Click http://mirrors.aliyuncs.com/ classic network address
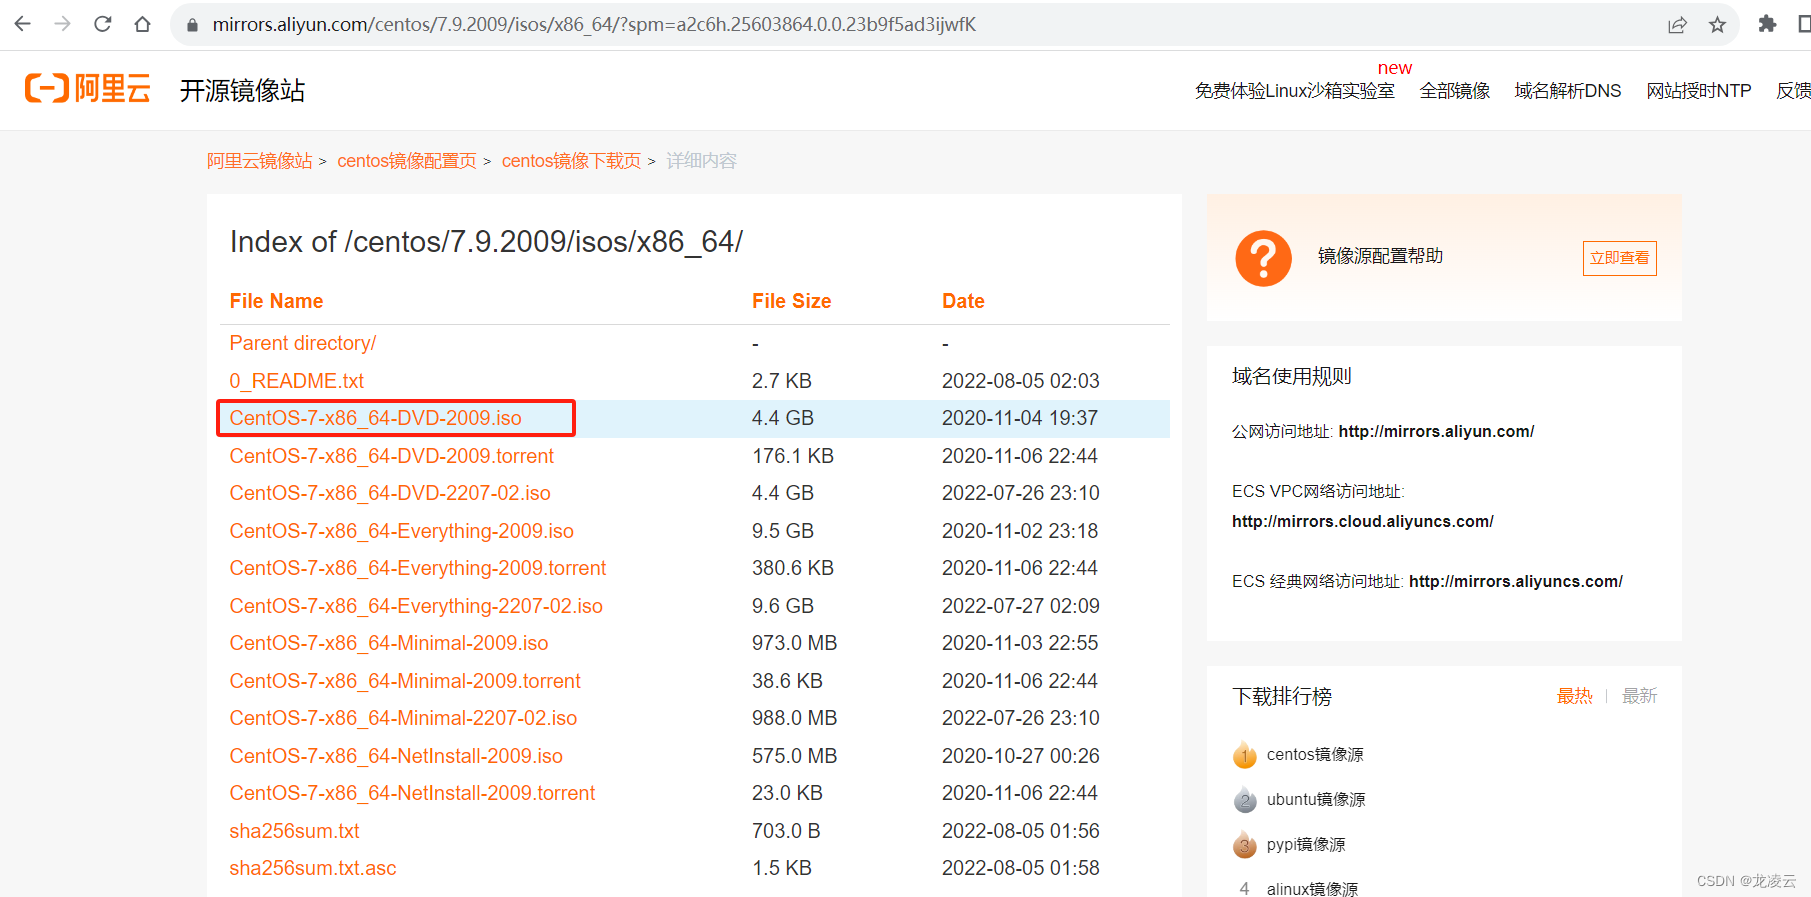The width and height of the screenshot is (1811, 897). pos(1516,581)
